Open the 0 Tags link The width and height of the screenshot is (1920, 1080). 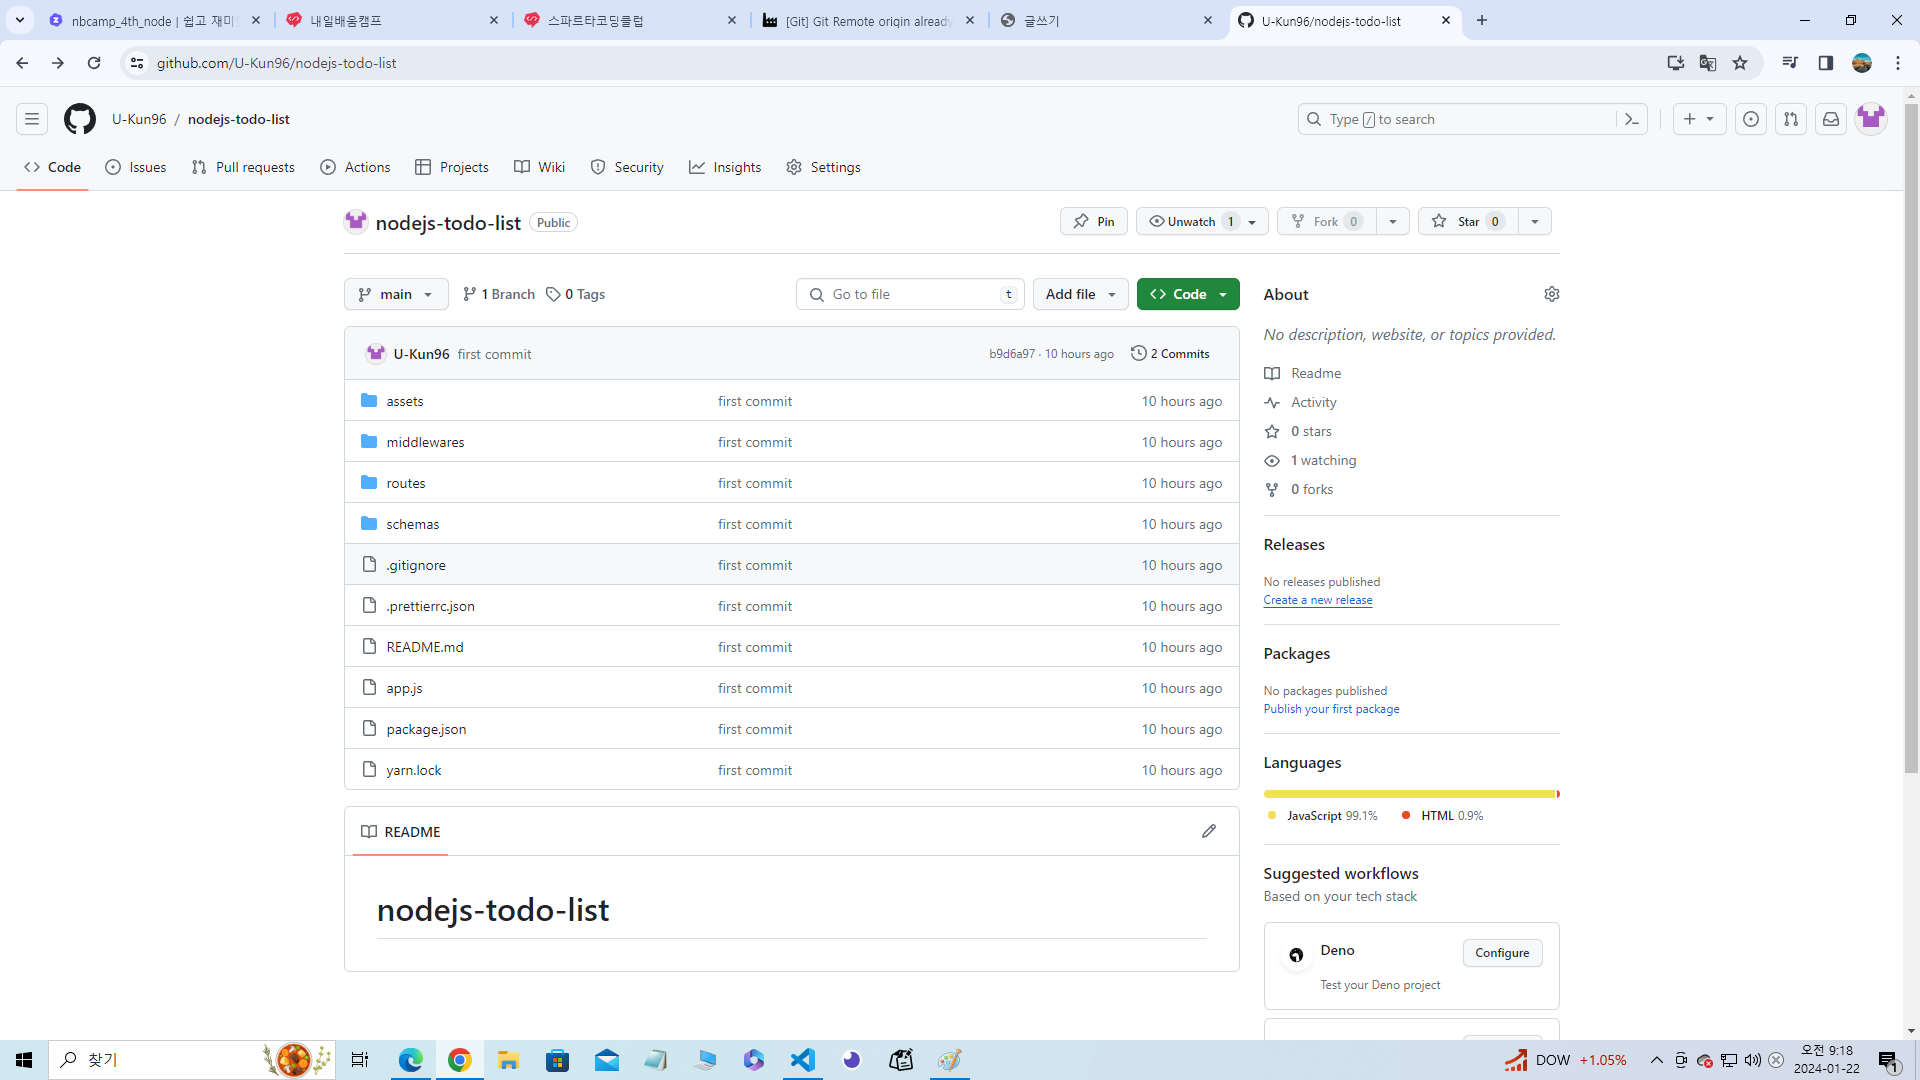[x=575, y=294]
